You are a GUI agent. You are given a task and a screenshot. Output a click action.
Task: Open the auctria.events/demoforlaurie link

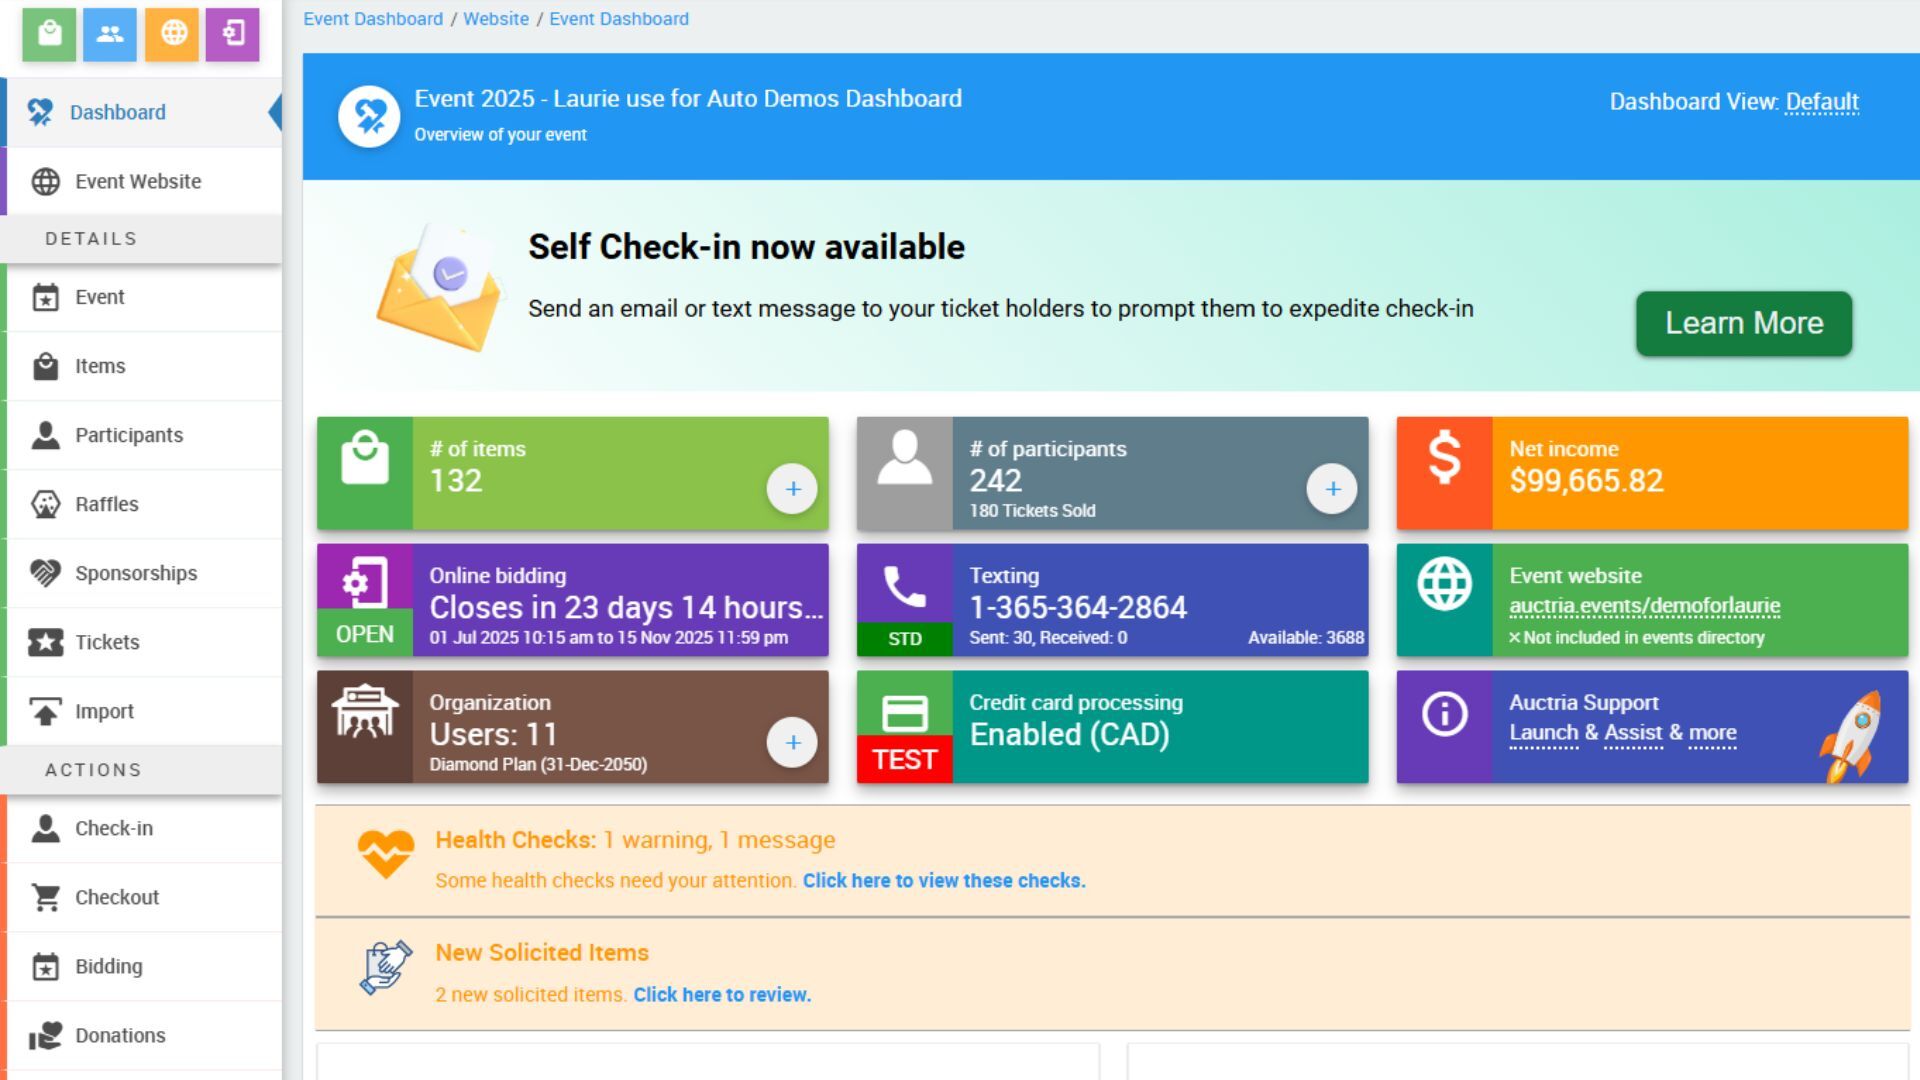pos(1645,605)
